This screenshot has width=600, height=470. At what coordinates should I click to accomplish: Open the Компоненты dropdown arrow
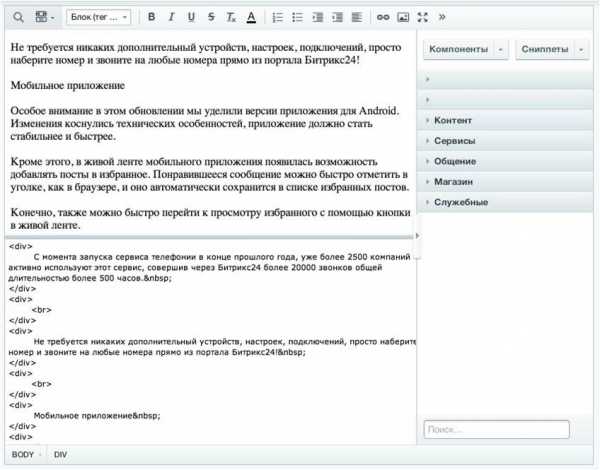pos(501,50)
